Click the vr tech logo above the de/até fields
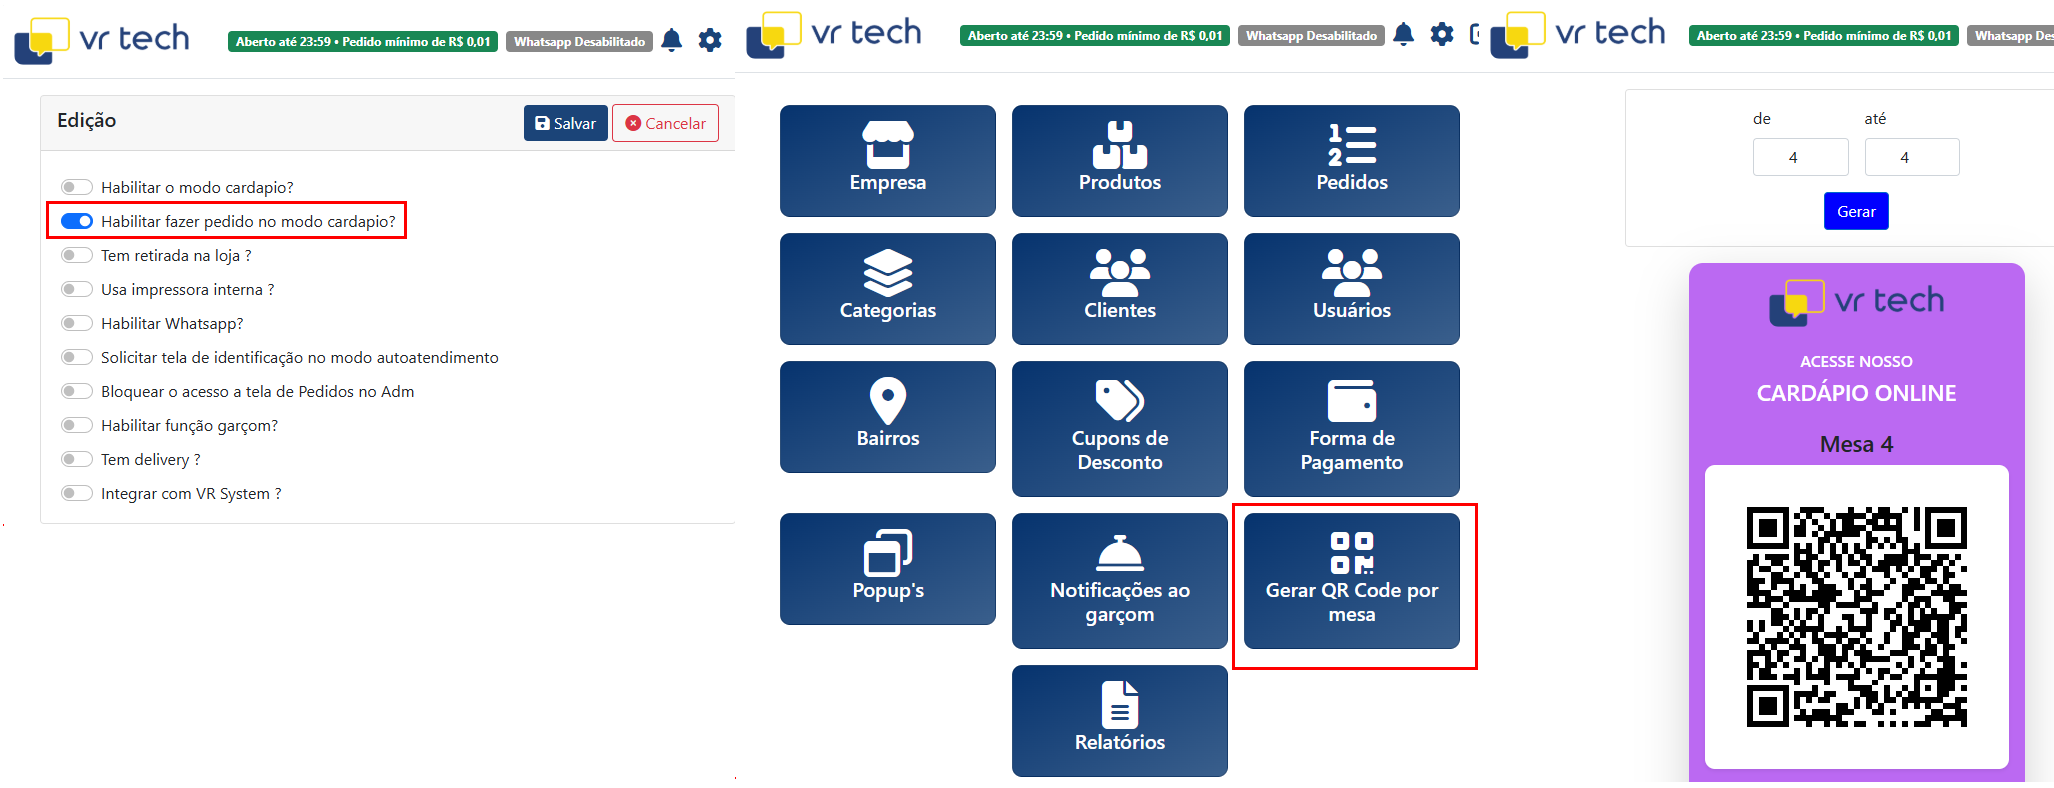2054x788 pixels. (x=1578, y=34)
